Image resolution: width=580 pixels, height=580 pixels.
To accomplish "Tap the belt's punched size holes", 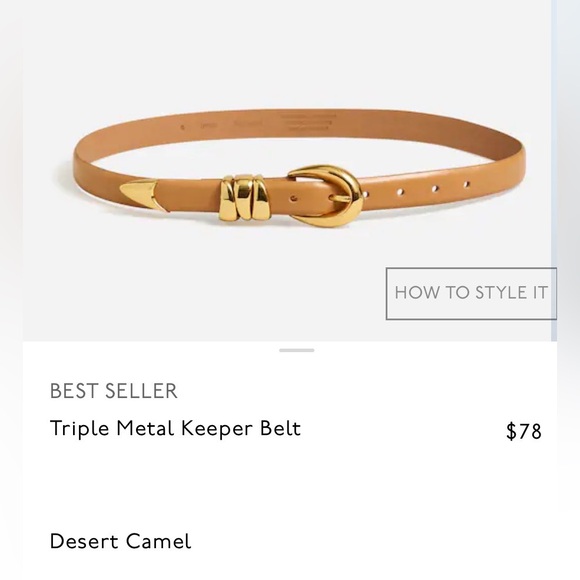I will coord(416,189).
